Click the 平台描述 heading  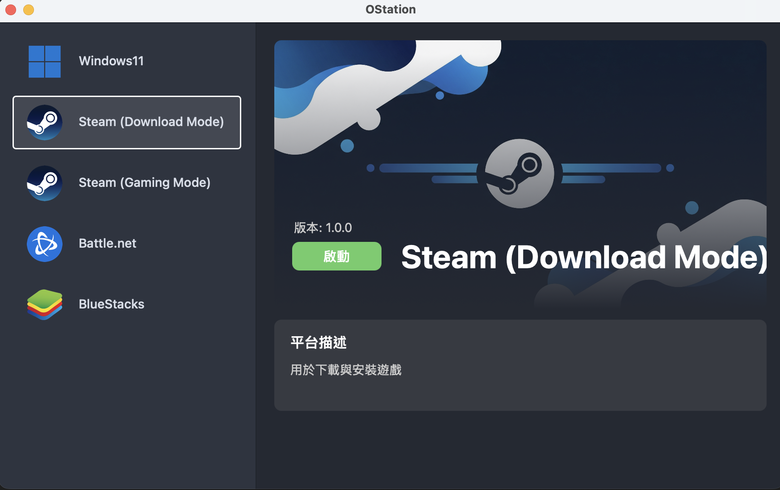pos(318,342)
